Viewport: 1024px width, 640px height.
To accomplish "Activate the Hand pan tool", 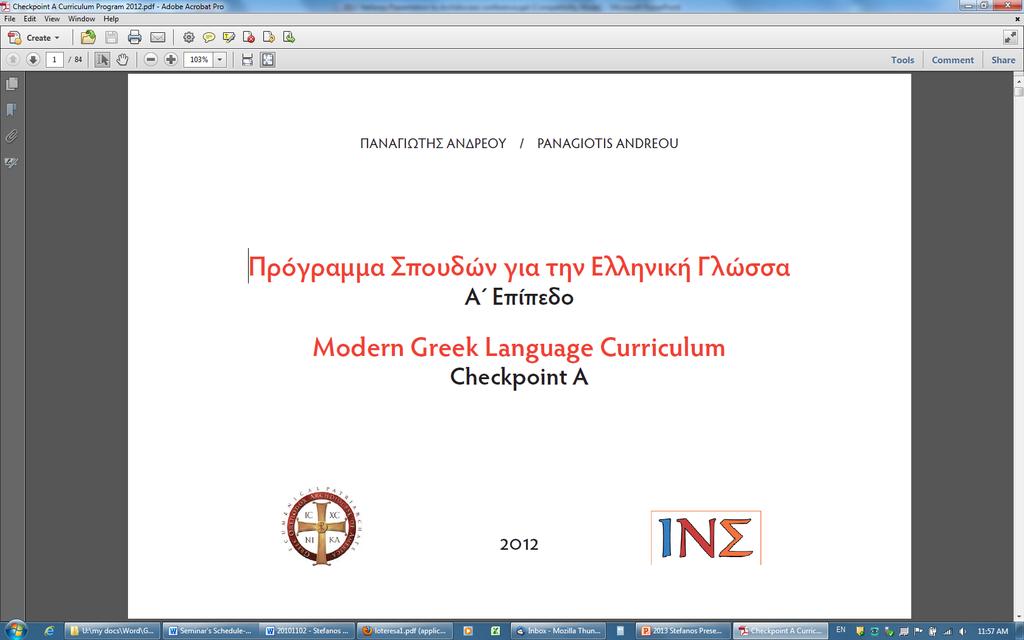I will (122, 59).
